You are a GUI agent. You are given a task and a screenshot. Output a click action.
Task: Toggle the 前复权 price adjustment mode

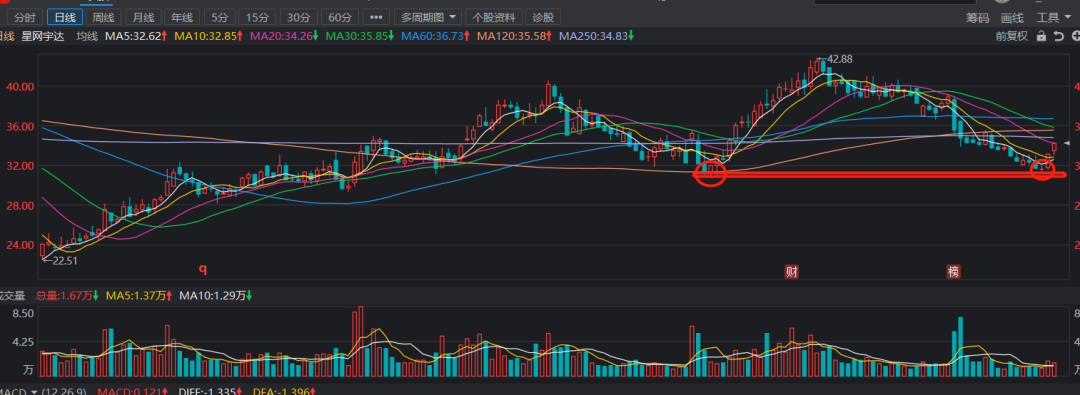click(1012, 36)
